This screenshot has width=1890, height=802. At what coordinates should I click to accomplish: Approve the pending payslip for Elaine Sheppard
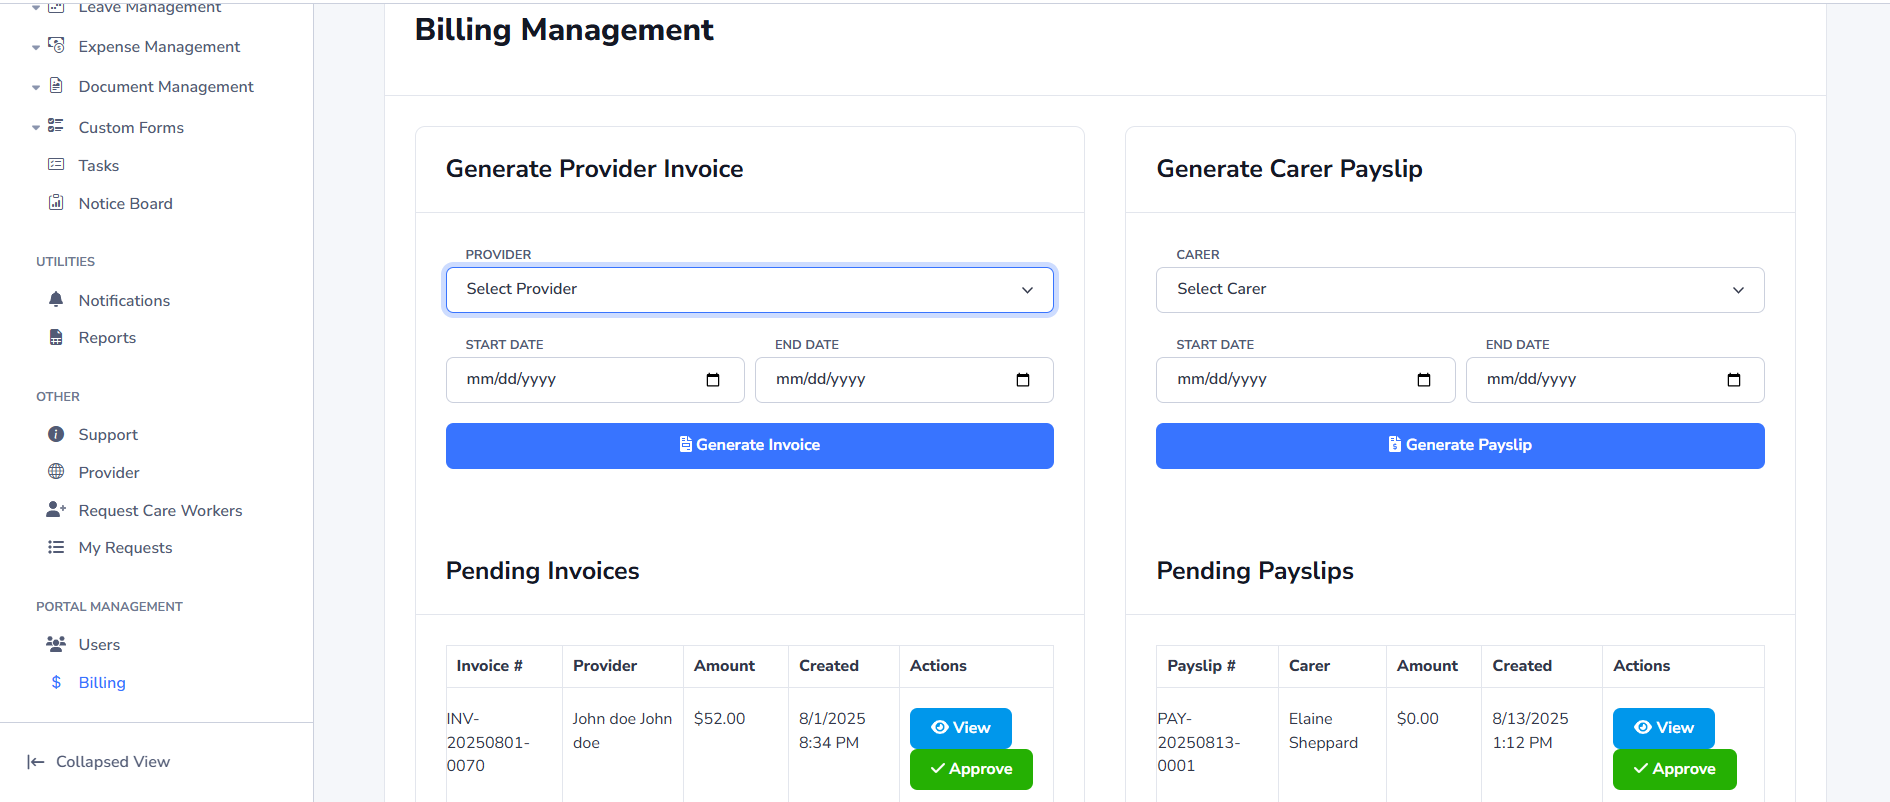(1674, 769)
